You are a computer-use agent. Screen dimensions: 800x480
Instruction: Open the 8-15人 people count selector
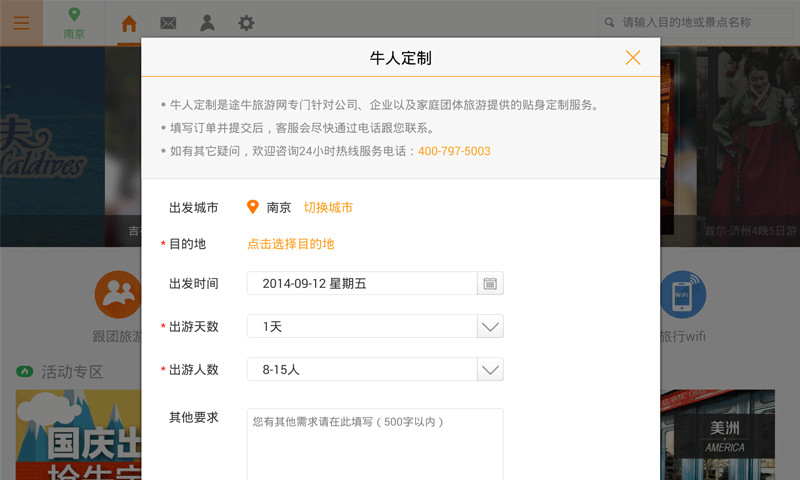375,370
